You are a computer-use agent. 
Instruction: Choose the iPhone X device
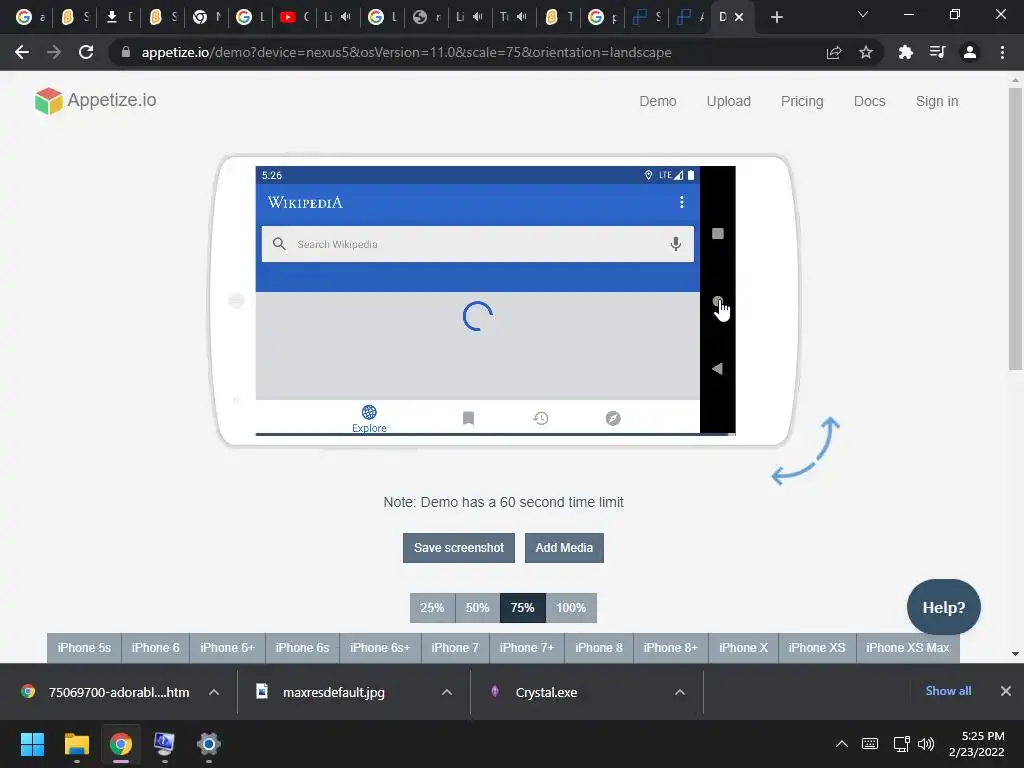coord(743,648)
